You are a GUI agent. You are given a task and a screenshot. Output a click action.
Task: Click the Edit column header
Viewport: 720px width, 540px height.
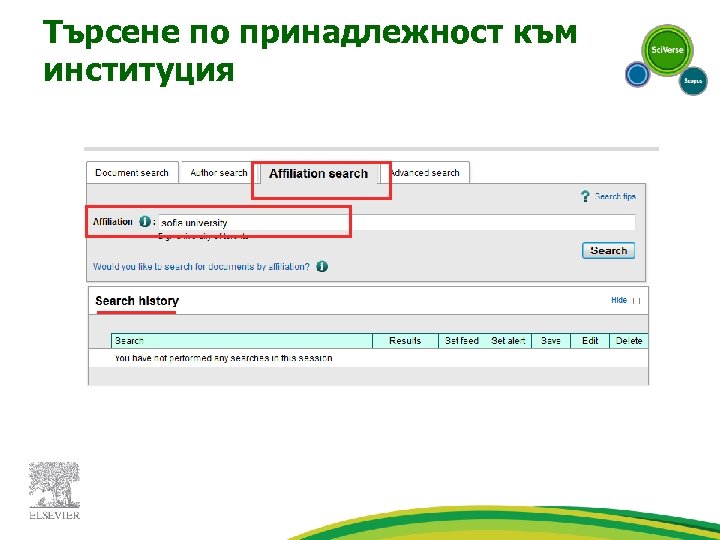coord(590,341)
